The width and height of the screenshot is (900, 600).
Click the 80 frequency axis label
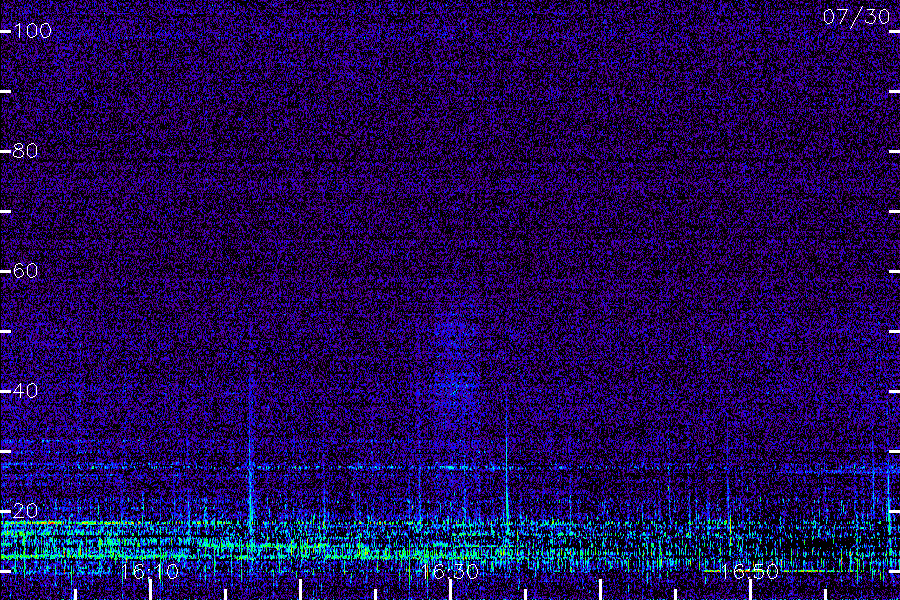(x=25, y=151)
